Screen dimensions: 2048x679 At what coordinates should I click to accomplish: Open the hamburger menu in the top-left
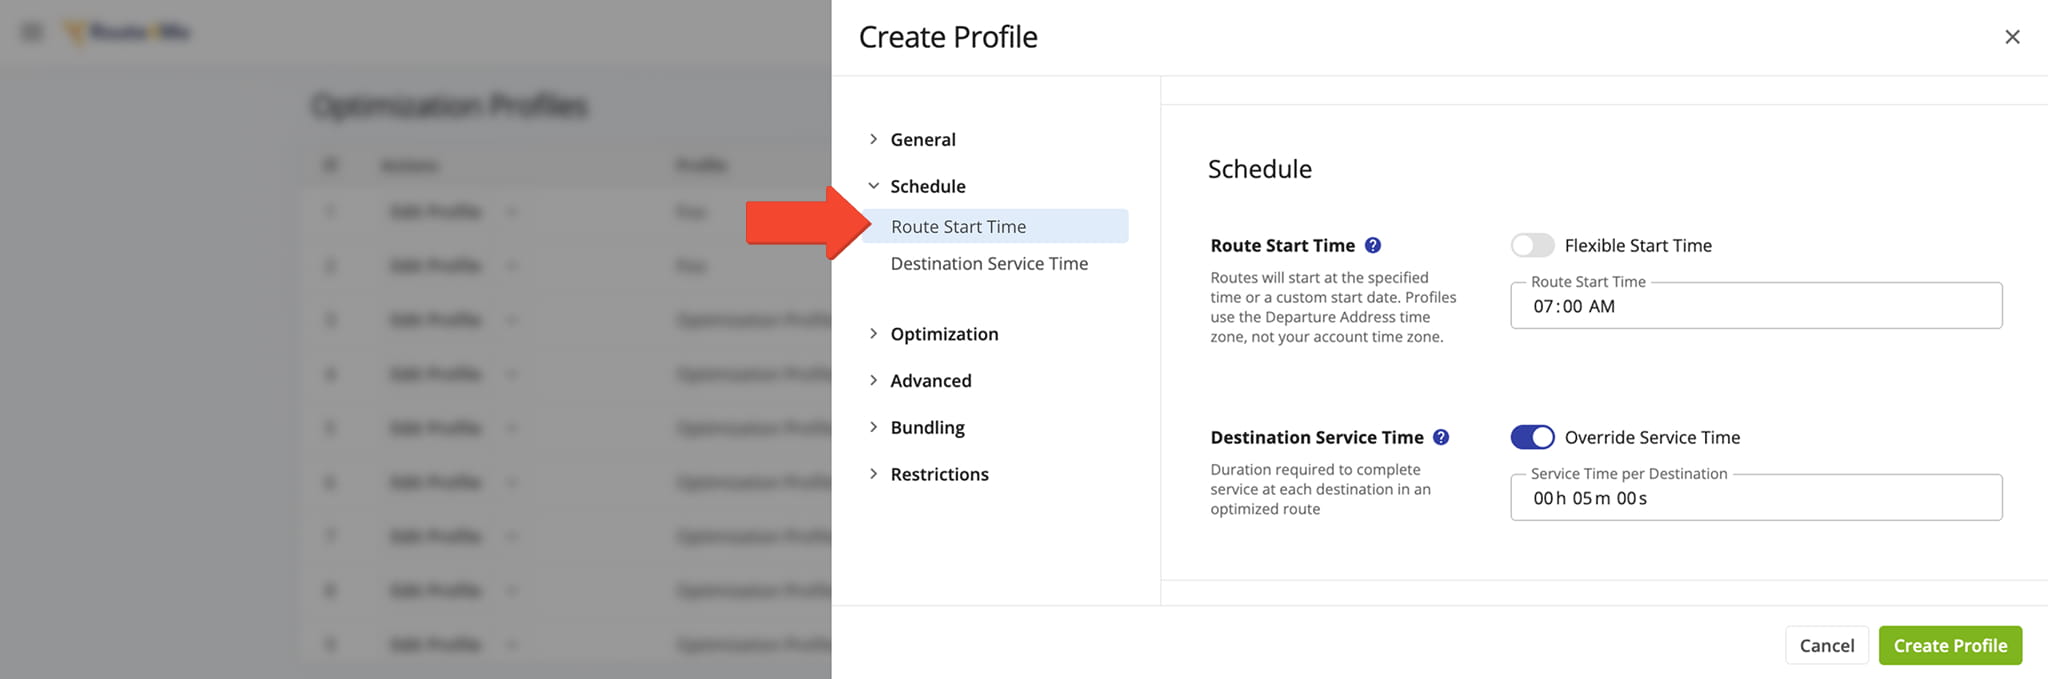pos(32,32)
